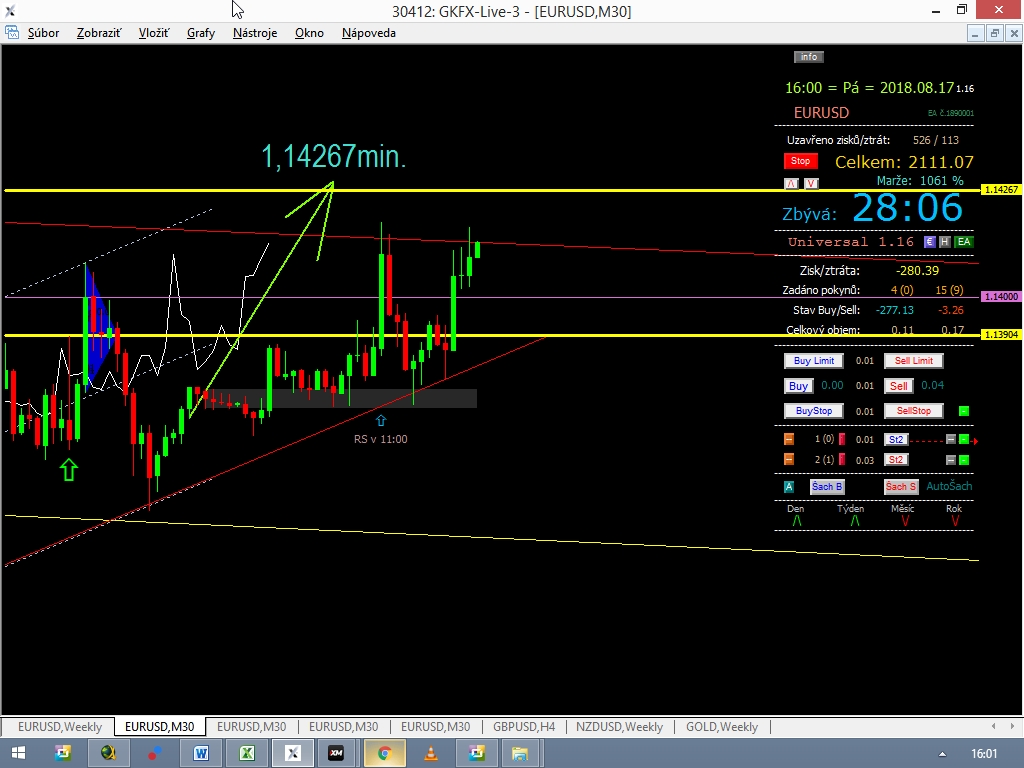Click the green square on the red St2 row

pos(964,460)
